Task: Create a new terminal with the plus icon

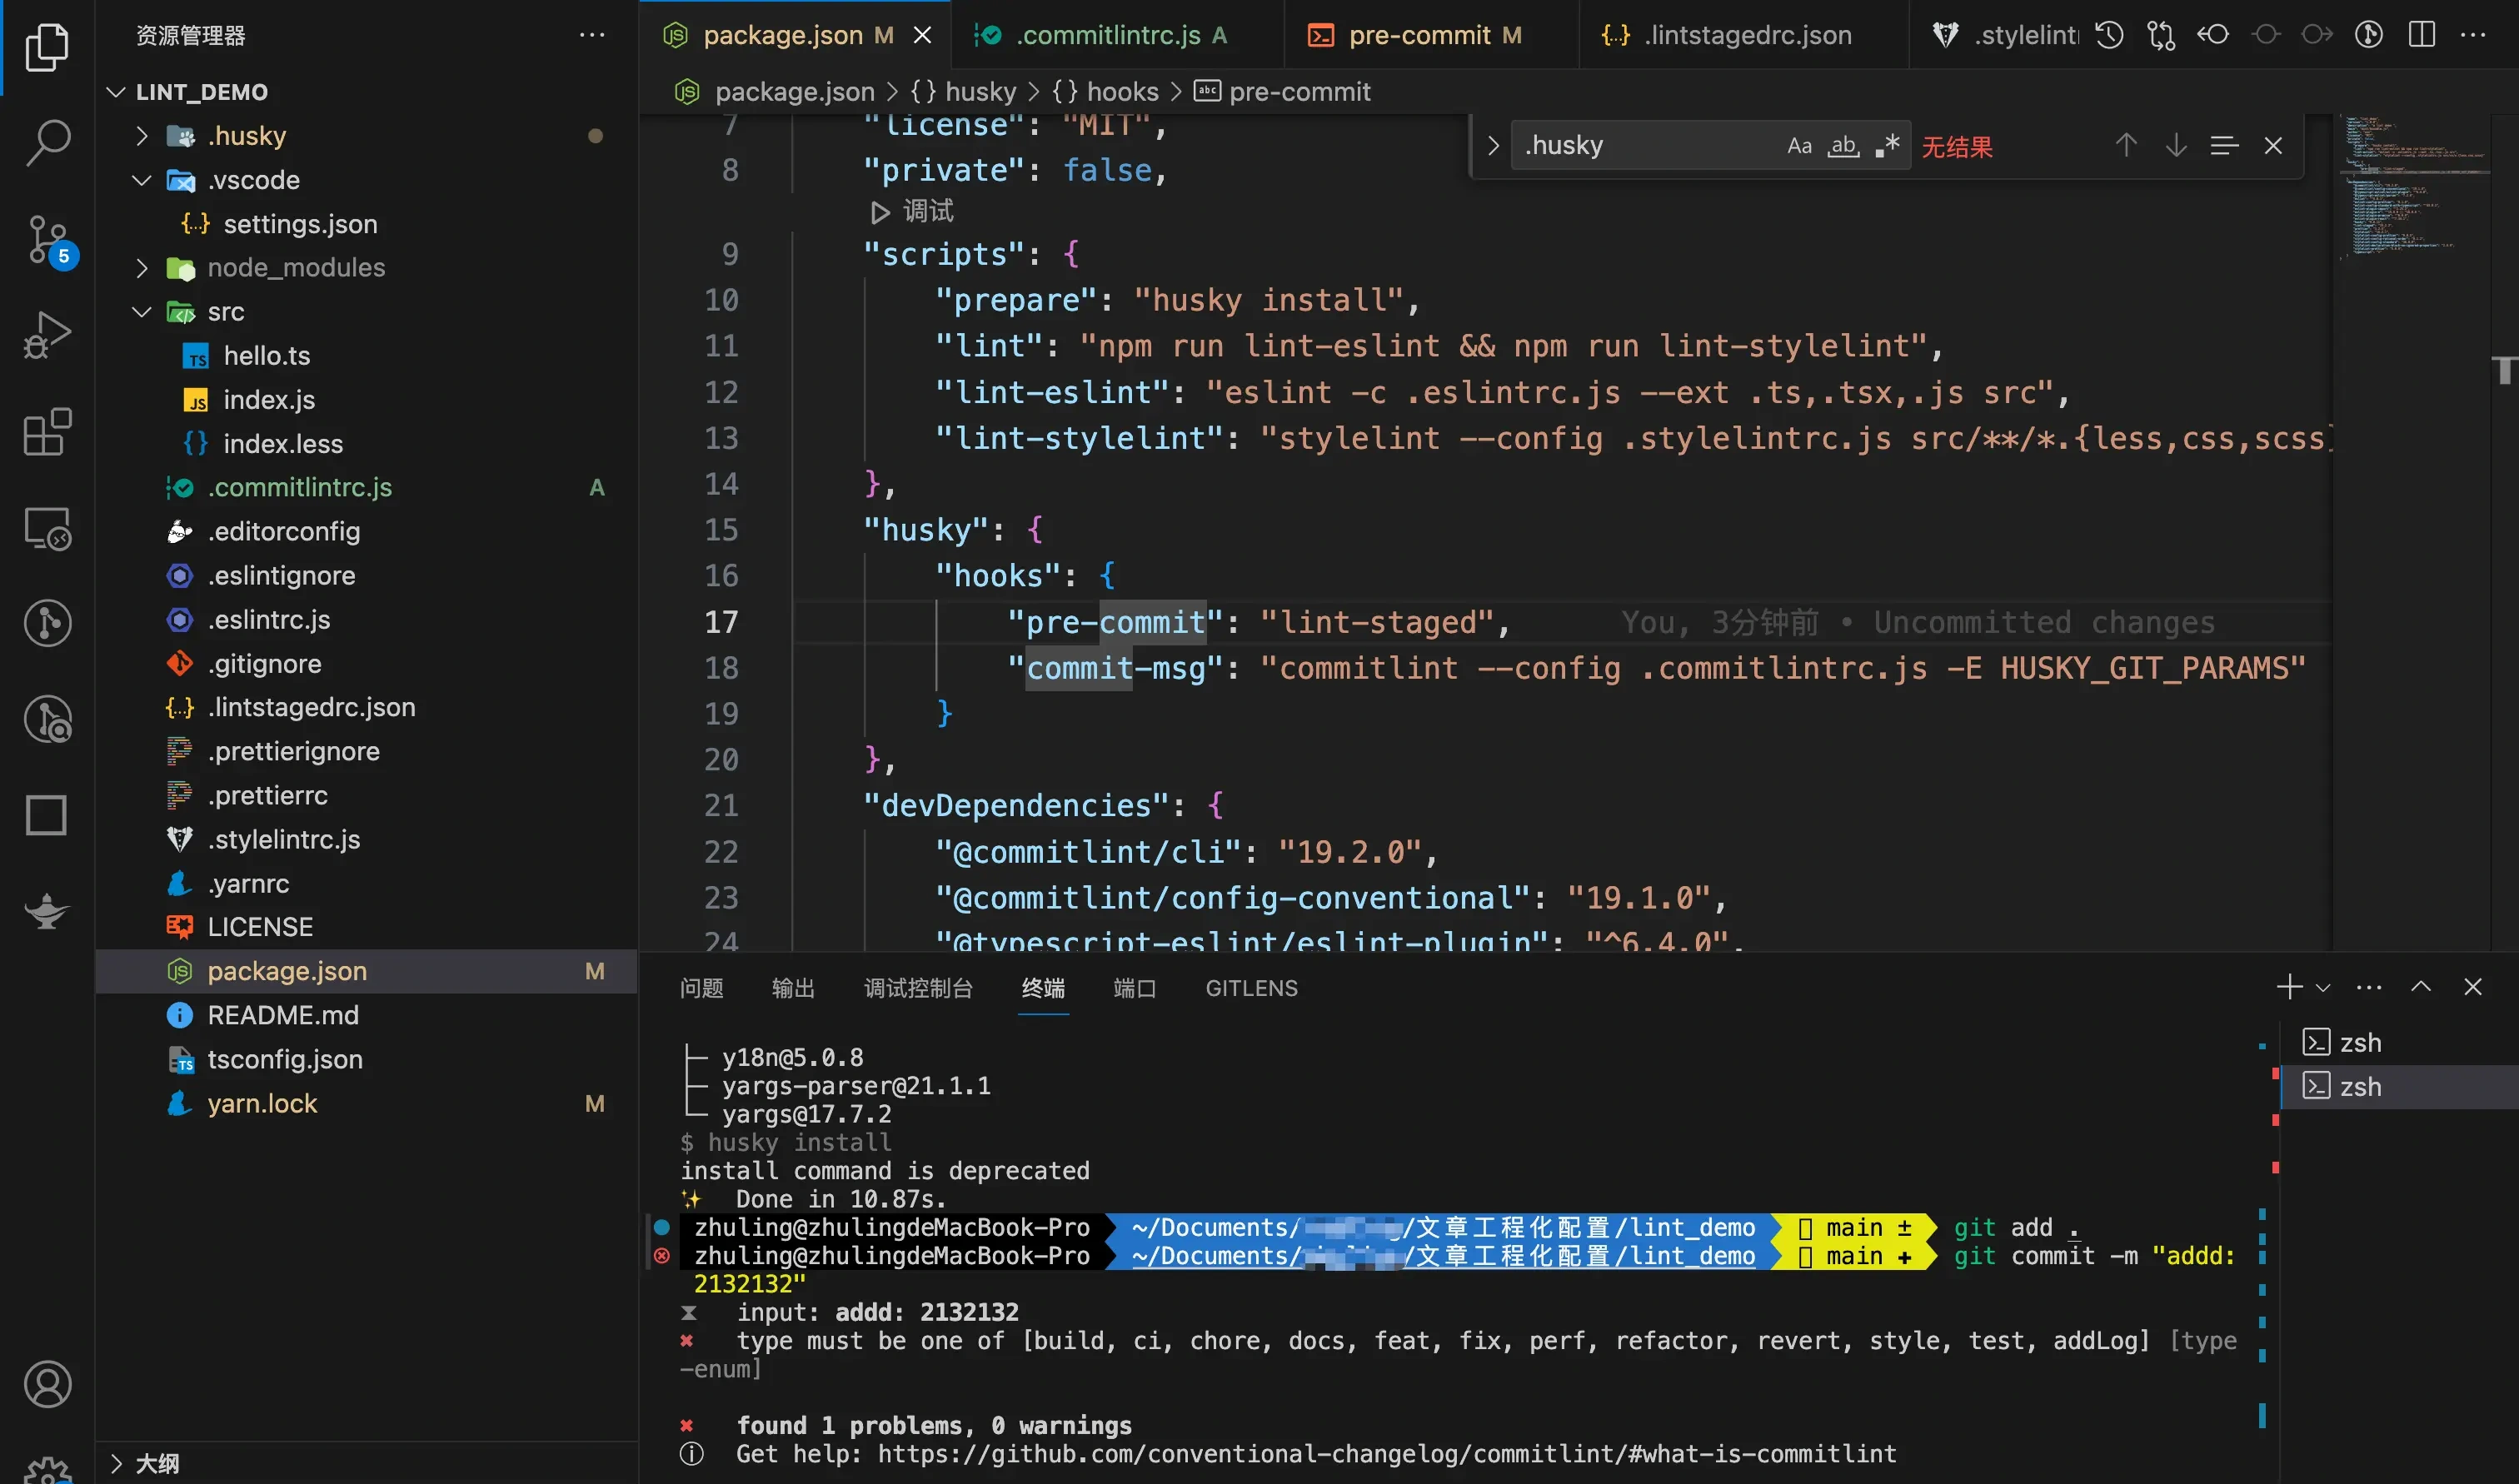Action: pyautogui.click(x=2288, y=987)
